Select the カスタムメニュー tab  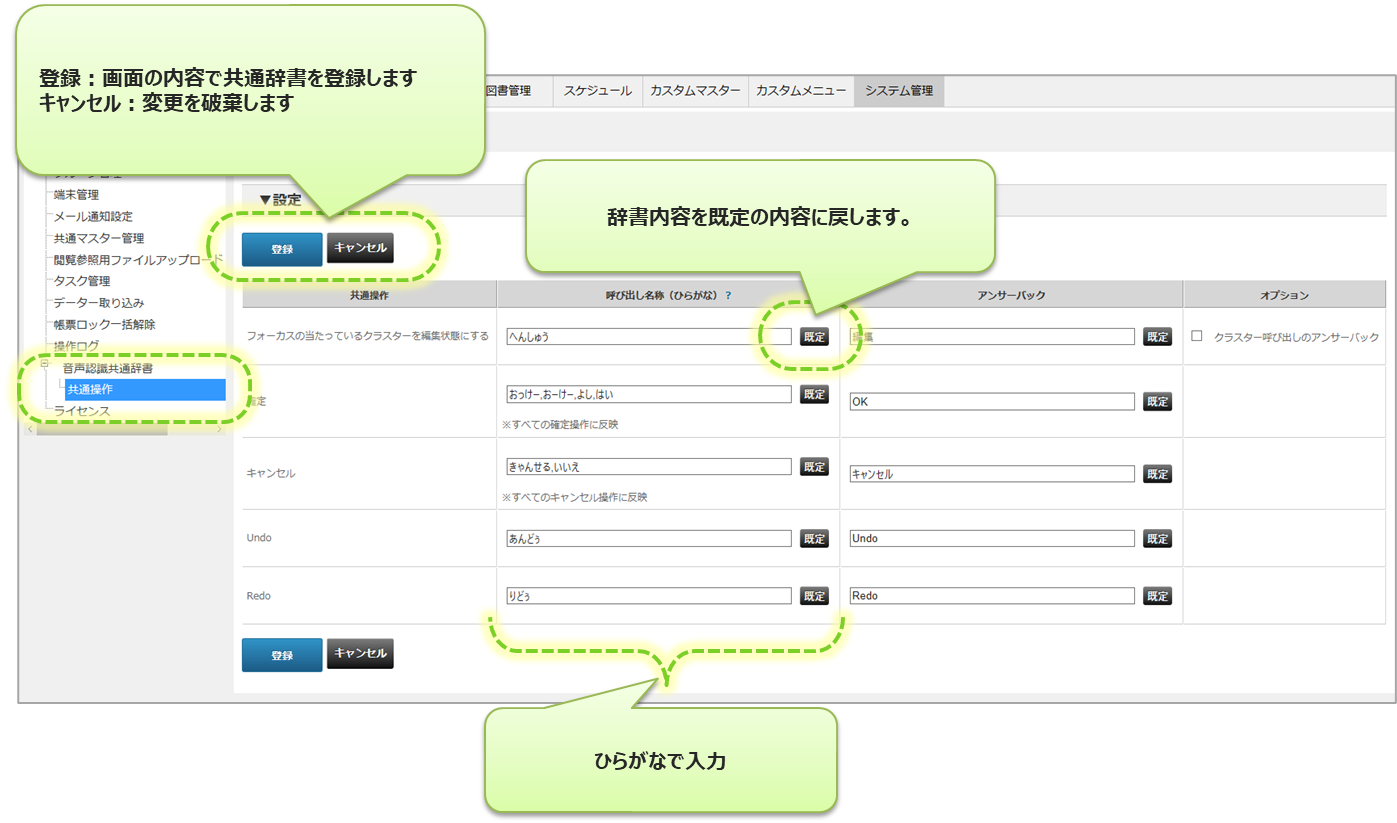coord(801,91)
